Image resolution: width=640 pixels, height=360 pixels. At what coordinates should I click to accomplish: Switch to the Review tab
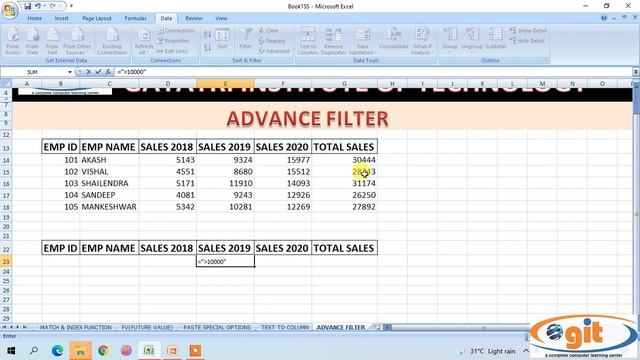tap(193, 18)
